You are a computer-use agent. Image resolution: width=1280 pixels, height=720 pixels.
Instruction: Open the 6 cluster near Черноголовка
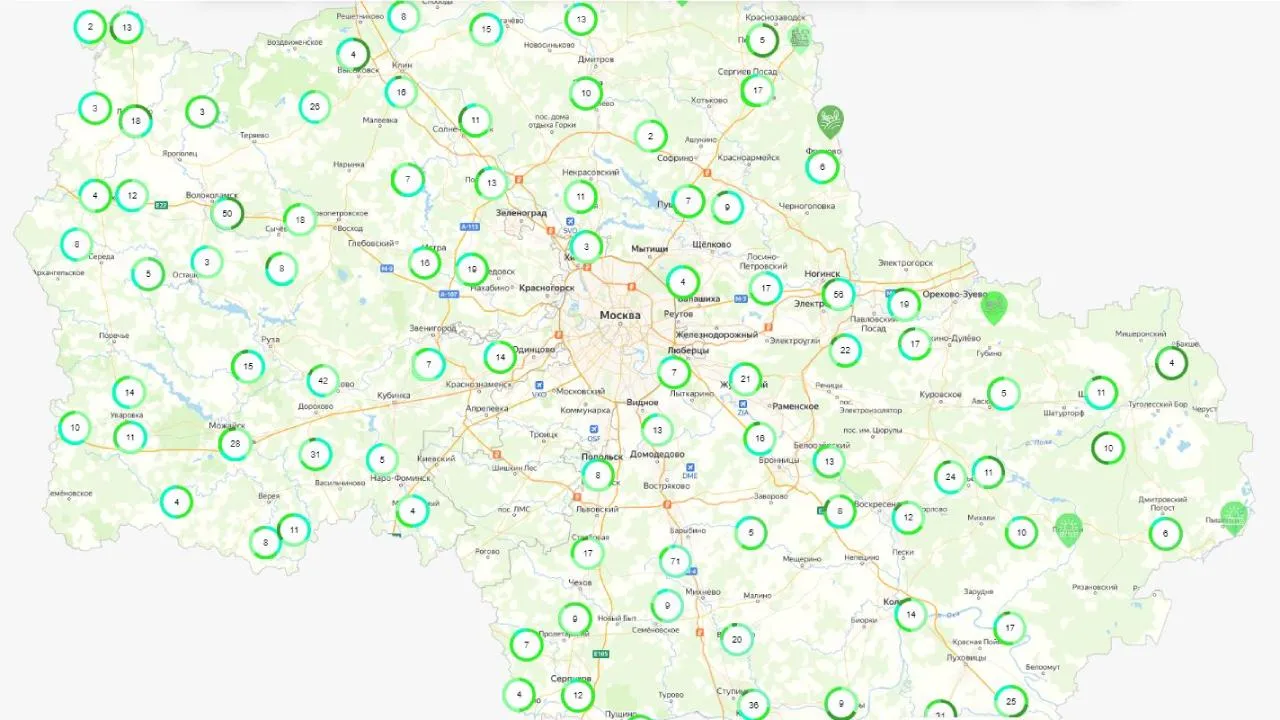coord(823,167)
